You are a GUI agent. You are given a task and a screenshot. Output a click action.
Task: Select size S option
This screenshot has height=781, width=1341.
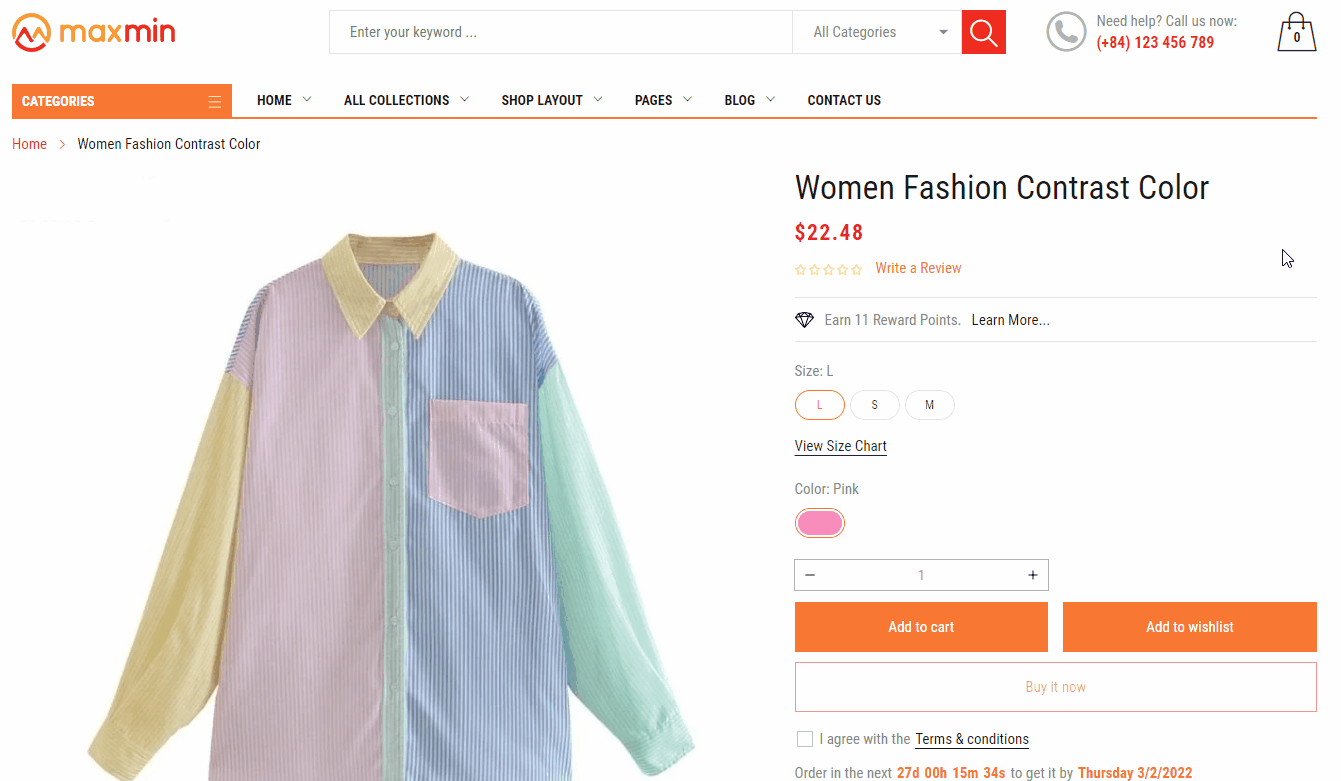pos(874,405)
